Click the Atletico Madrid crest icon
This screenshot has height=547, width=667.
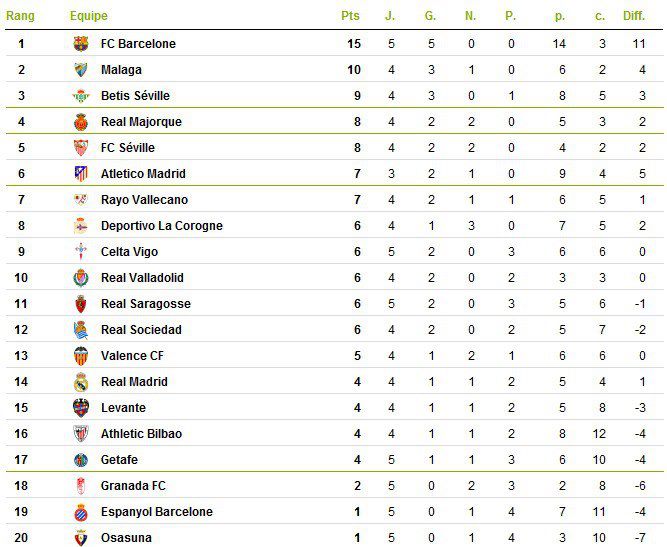tap(81, 174)
